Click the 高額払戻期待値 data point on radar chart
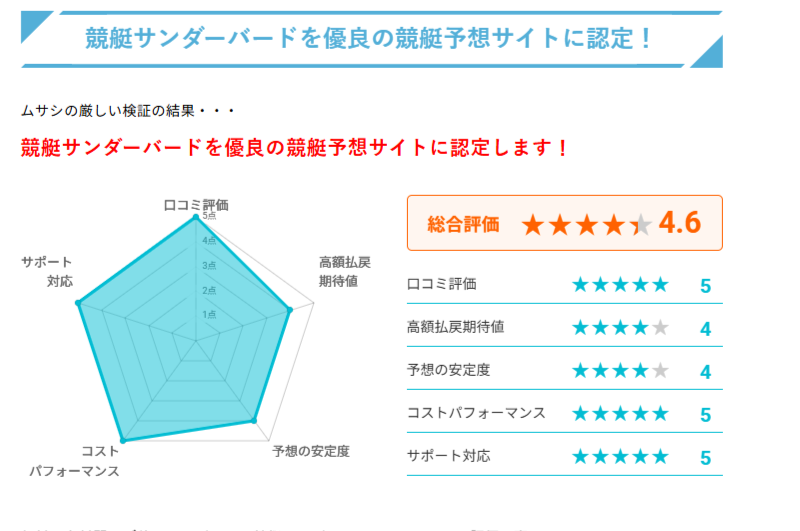 point(290,310)
